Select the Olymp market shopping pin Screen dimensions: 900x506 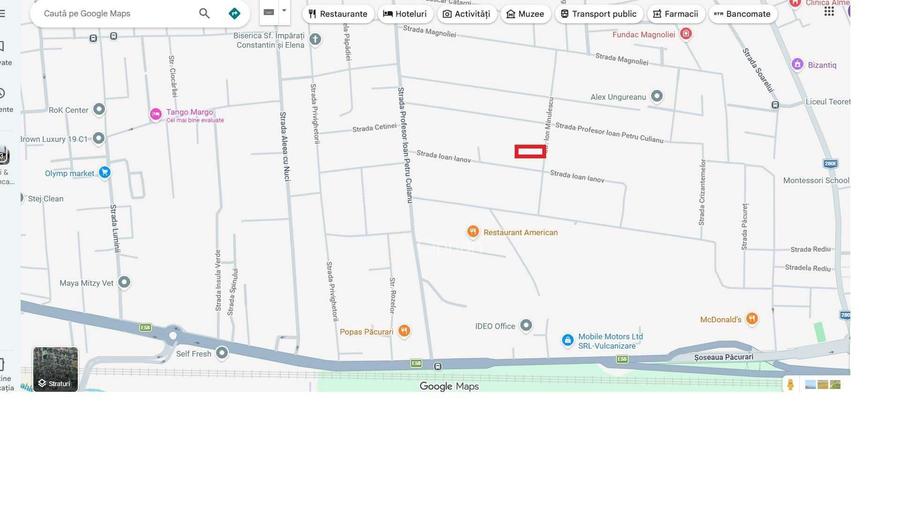[x=105, y=172]
